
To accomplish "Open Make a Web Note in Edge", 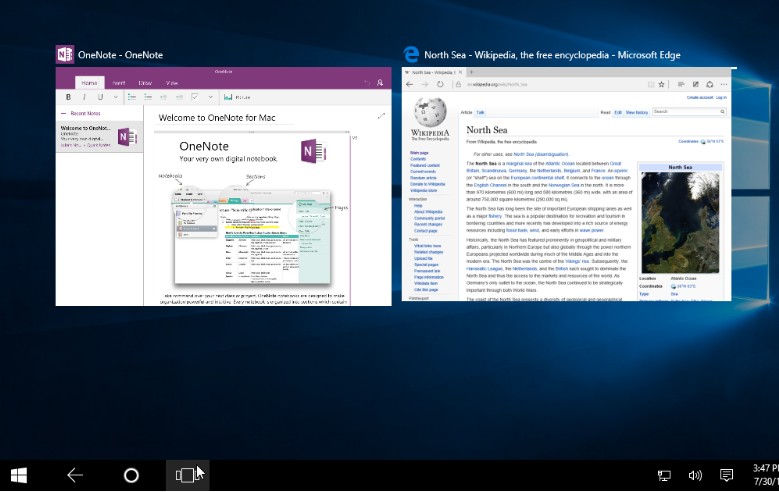I will click(x=696, y=84).
